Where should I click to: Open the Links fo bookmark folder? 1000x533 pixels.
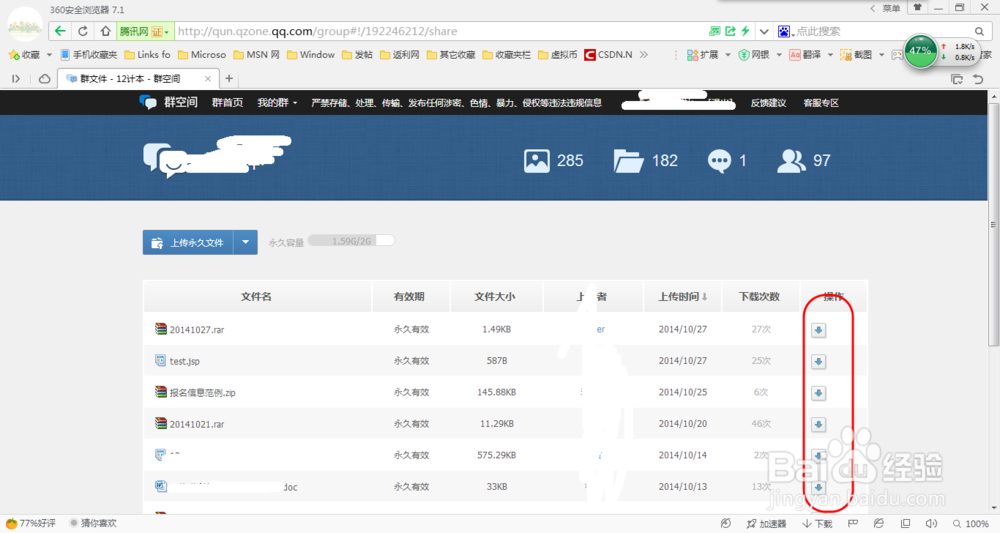(x=147, y=55)
